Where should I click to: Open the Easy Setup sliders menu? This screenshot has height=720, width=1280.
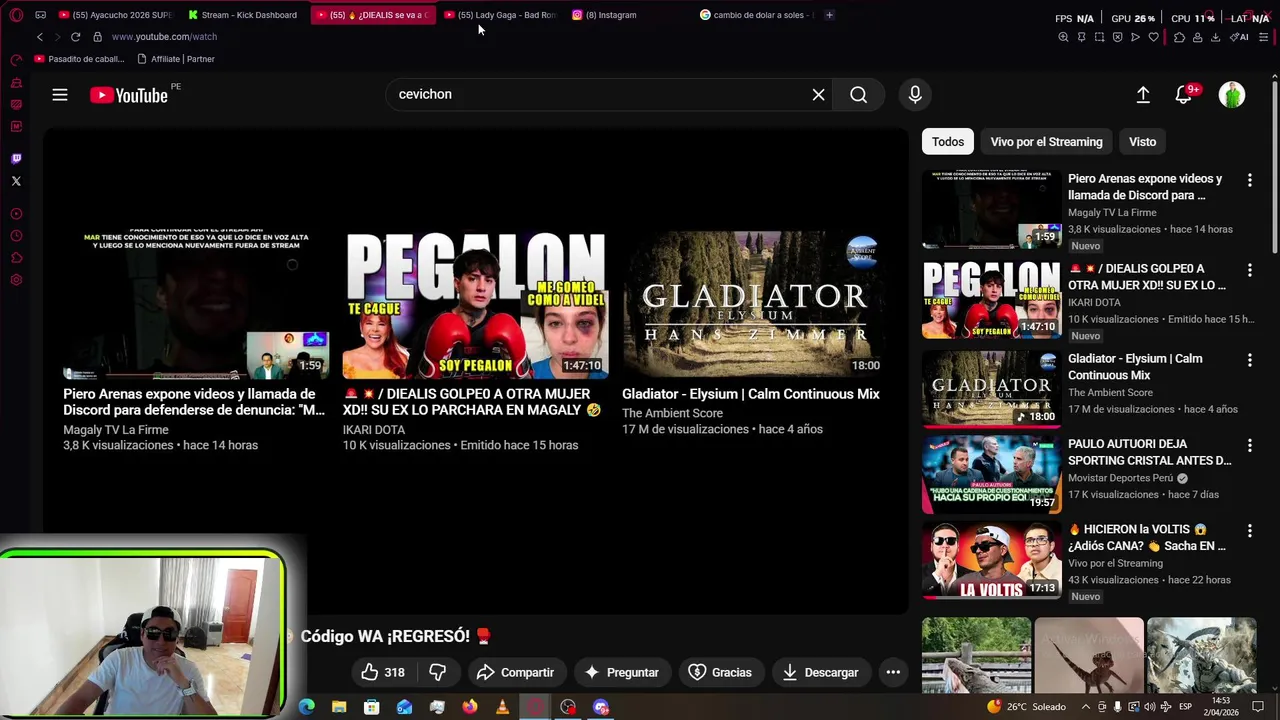(x=1264, y=37)
